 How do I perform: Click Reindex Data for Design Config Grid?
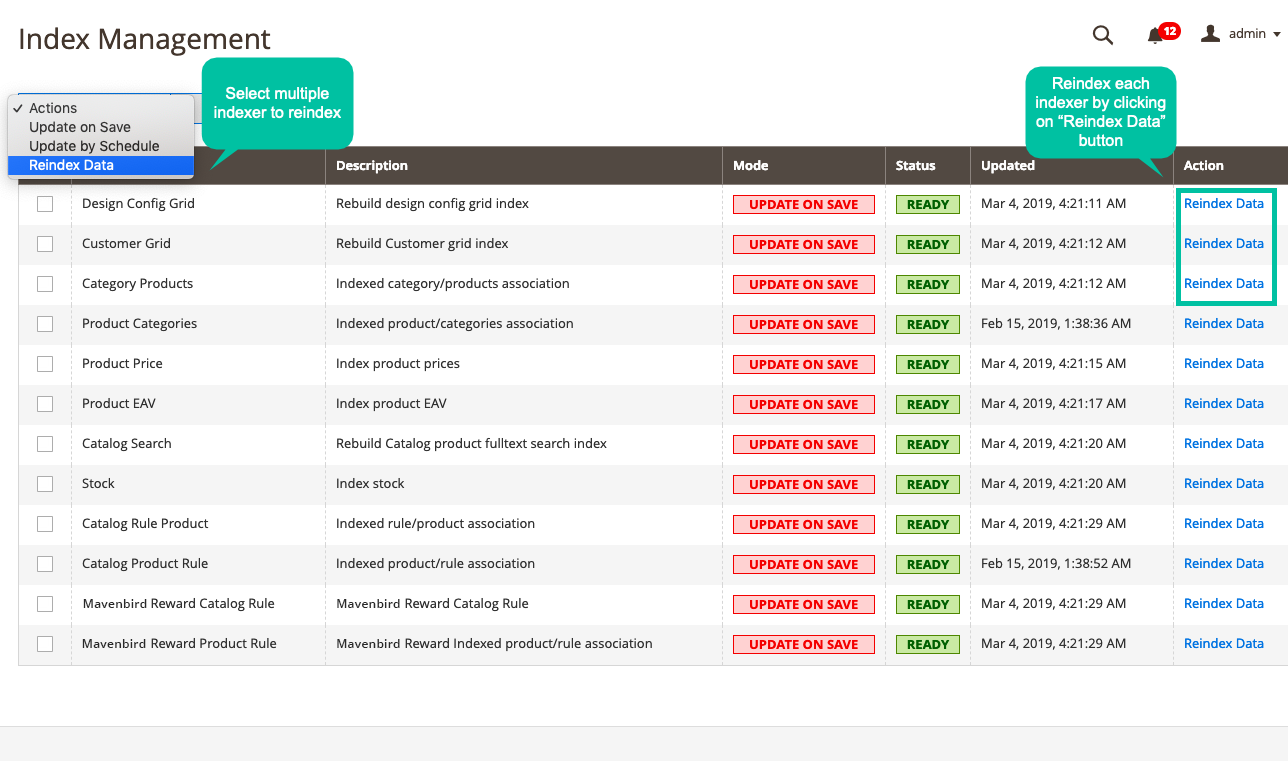pos(1224,203)
